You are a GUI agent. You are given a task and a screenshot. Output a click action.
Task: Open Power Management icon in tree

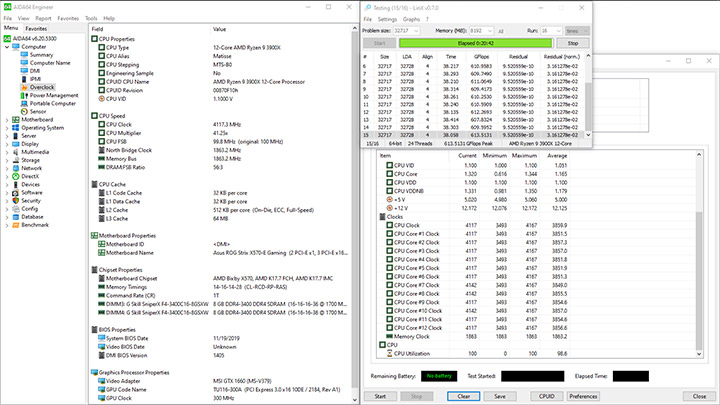24,96
